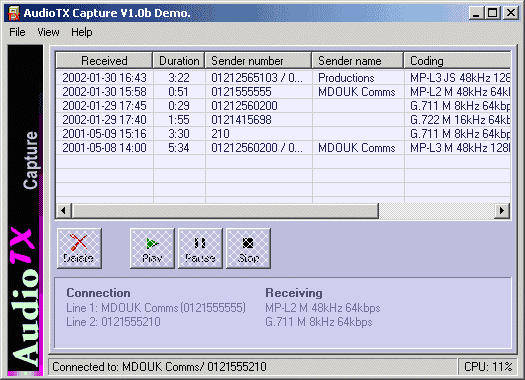Screen dimensions: 525x380
Task: Minimize the AudioTX Capture window
Action: click(476, 13)
